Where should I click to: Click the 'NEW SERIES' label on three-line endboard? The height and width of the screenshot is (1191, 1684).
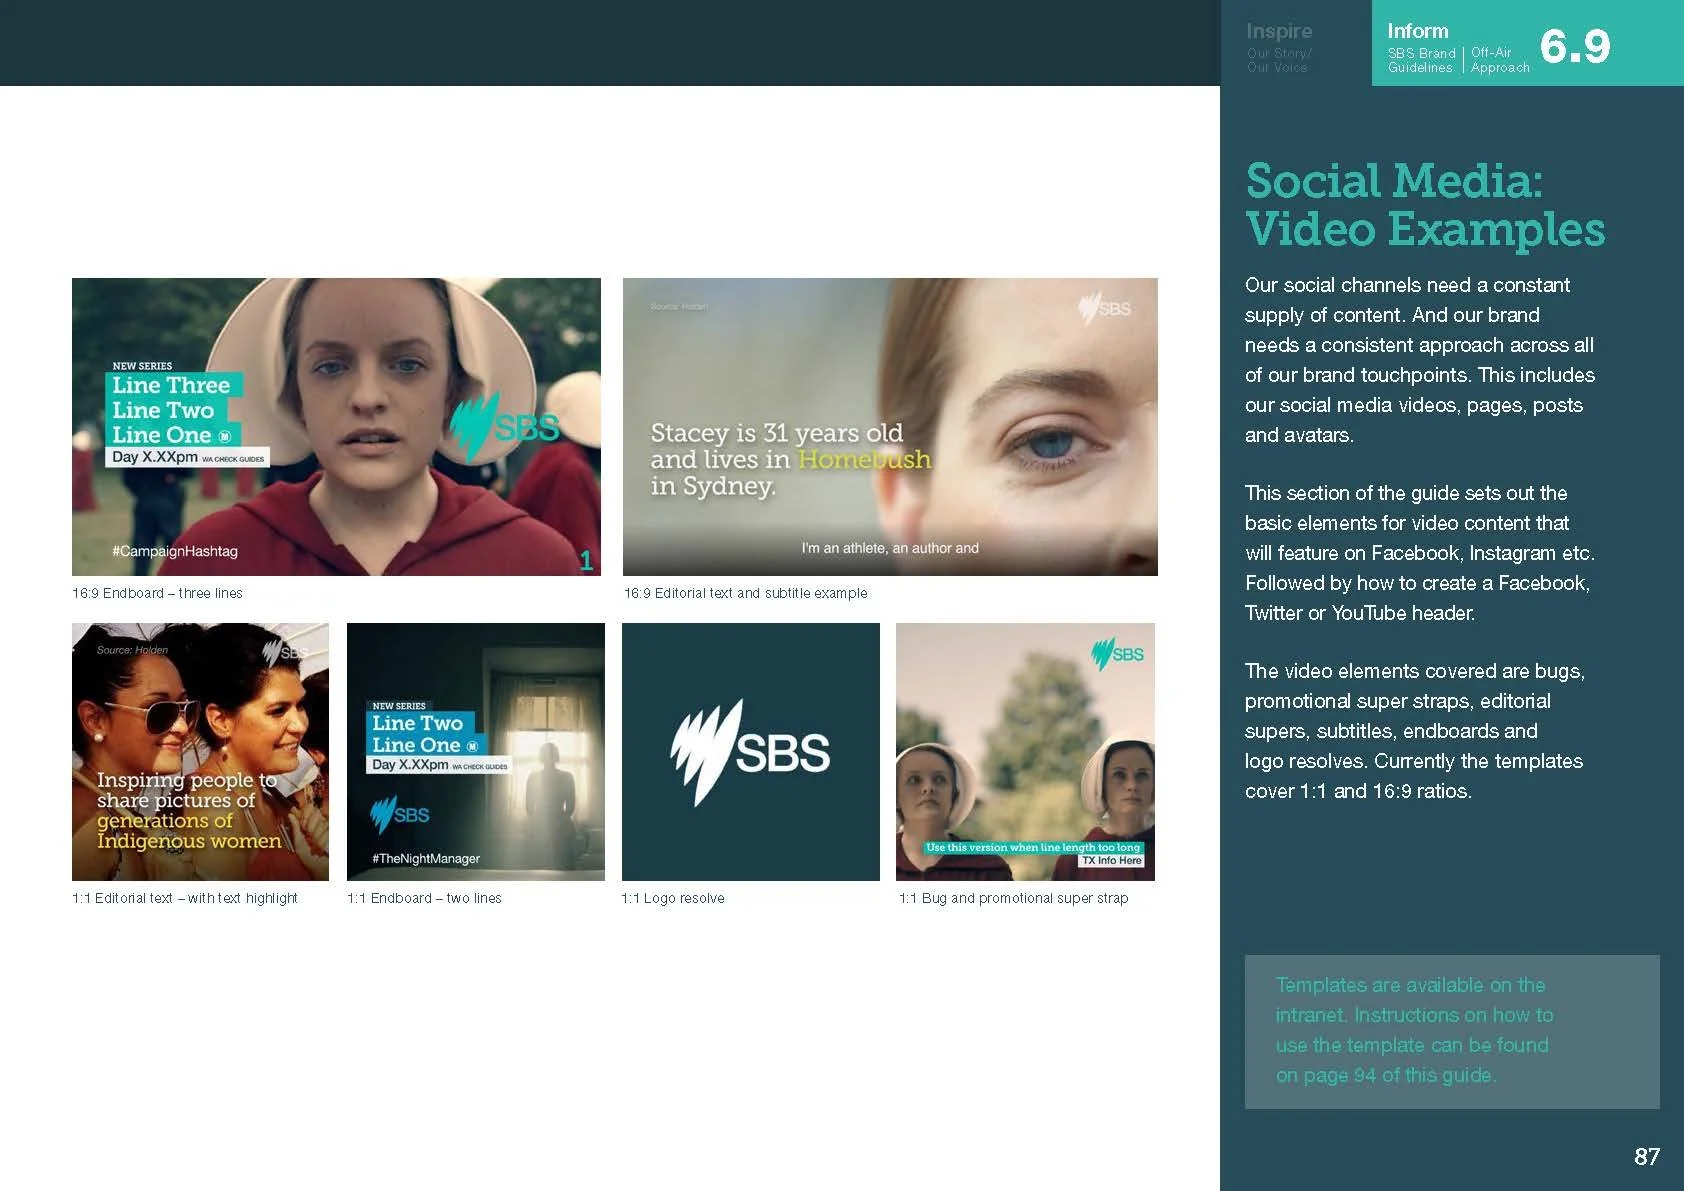tap(142, 366)
